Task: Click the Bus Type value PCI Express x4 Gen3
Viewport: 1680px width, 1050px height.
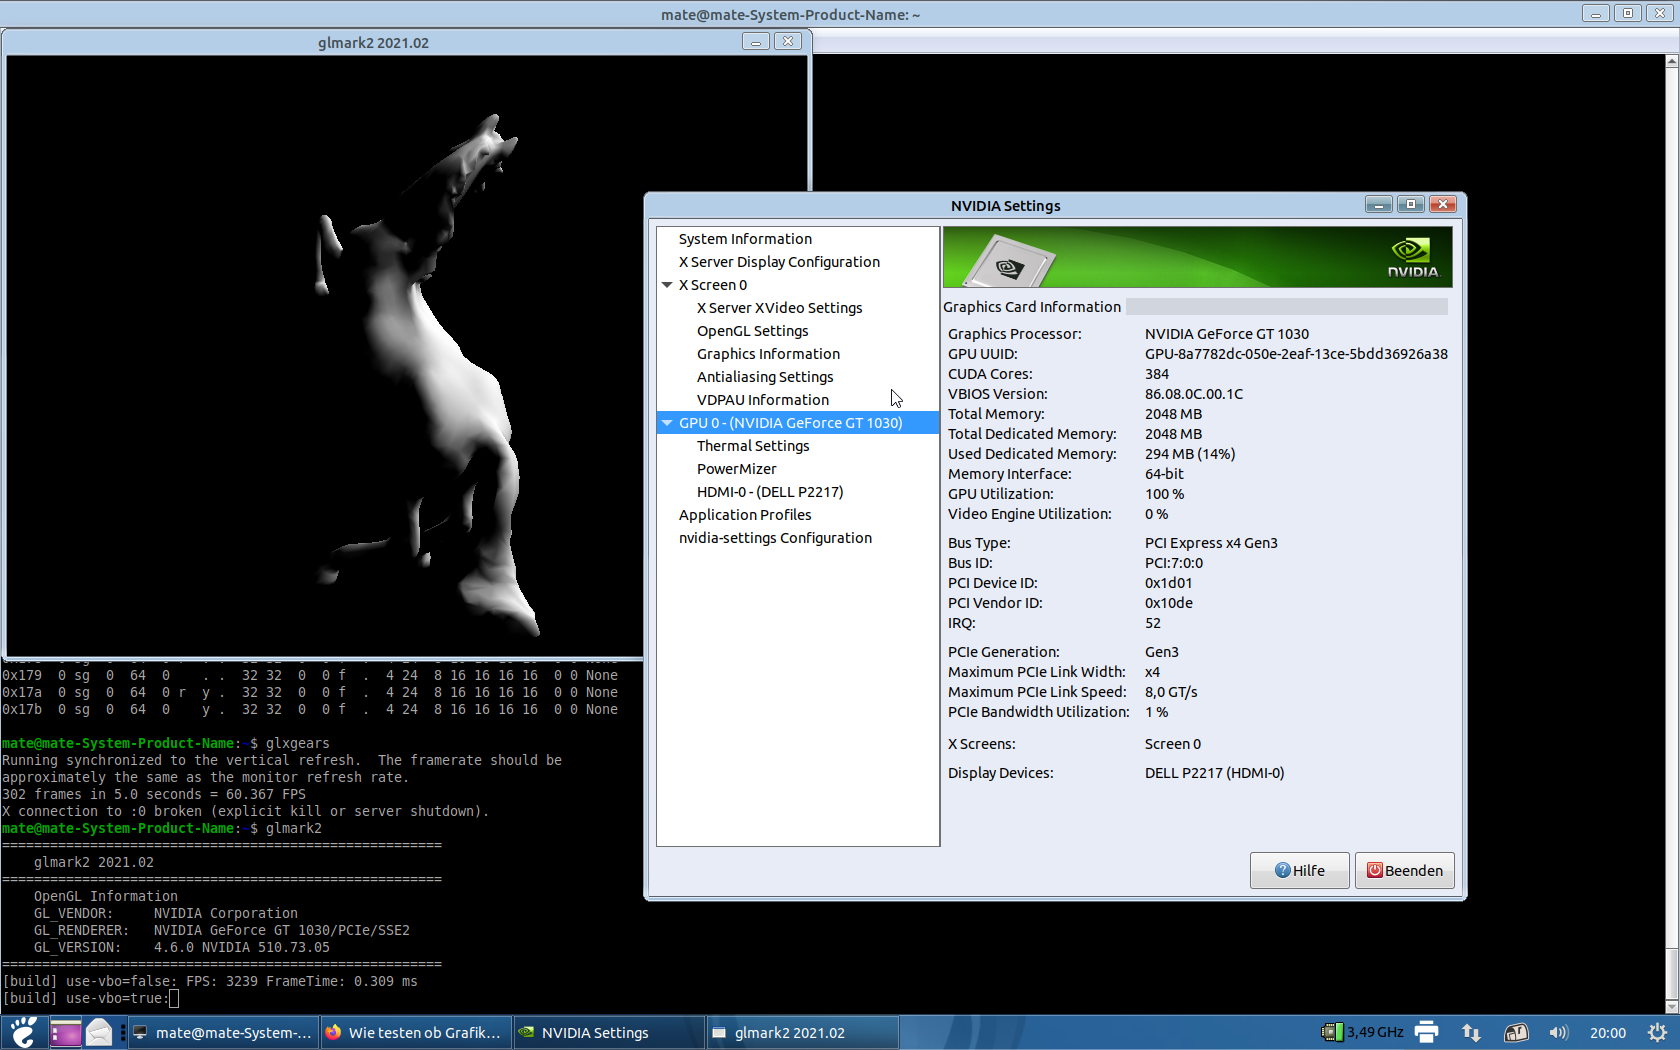Action: click(1211, 543)
